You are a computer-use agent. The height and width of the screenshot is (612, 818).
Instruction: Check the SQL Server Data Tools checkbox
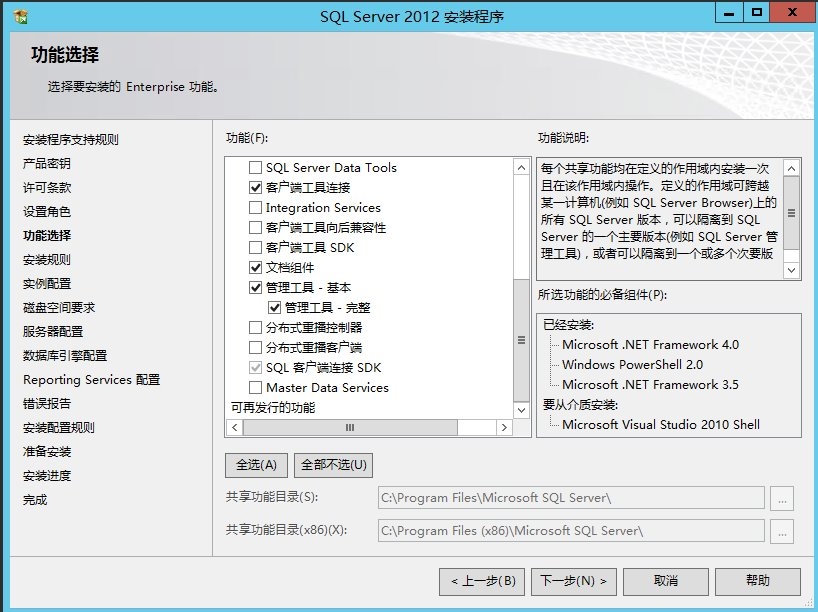tap(255, 167)
